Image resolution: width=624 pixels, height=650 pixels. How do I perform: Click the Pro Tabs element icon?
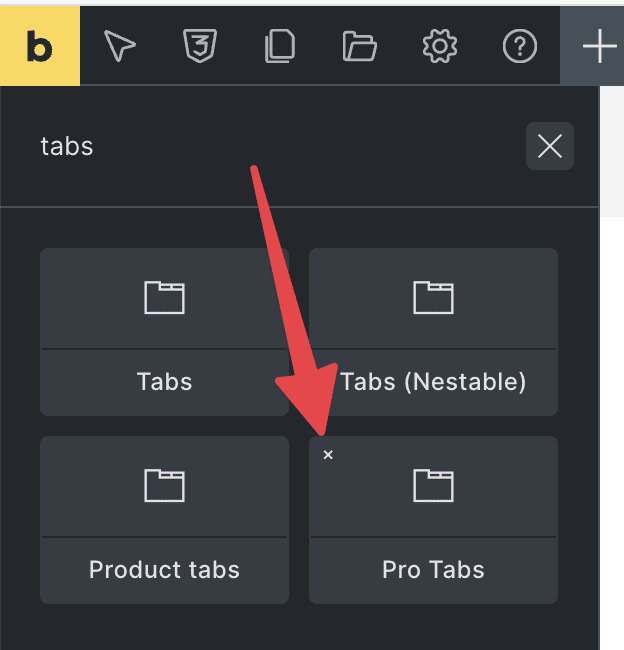tap(433, 485)
